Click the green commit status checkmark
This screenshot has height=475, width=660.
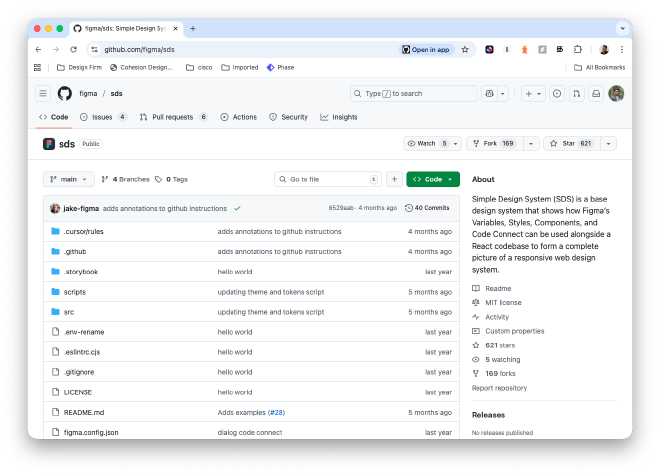[237, 208]
